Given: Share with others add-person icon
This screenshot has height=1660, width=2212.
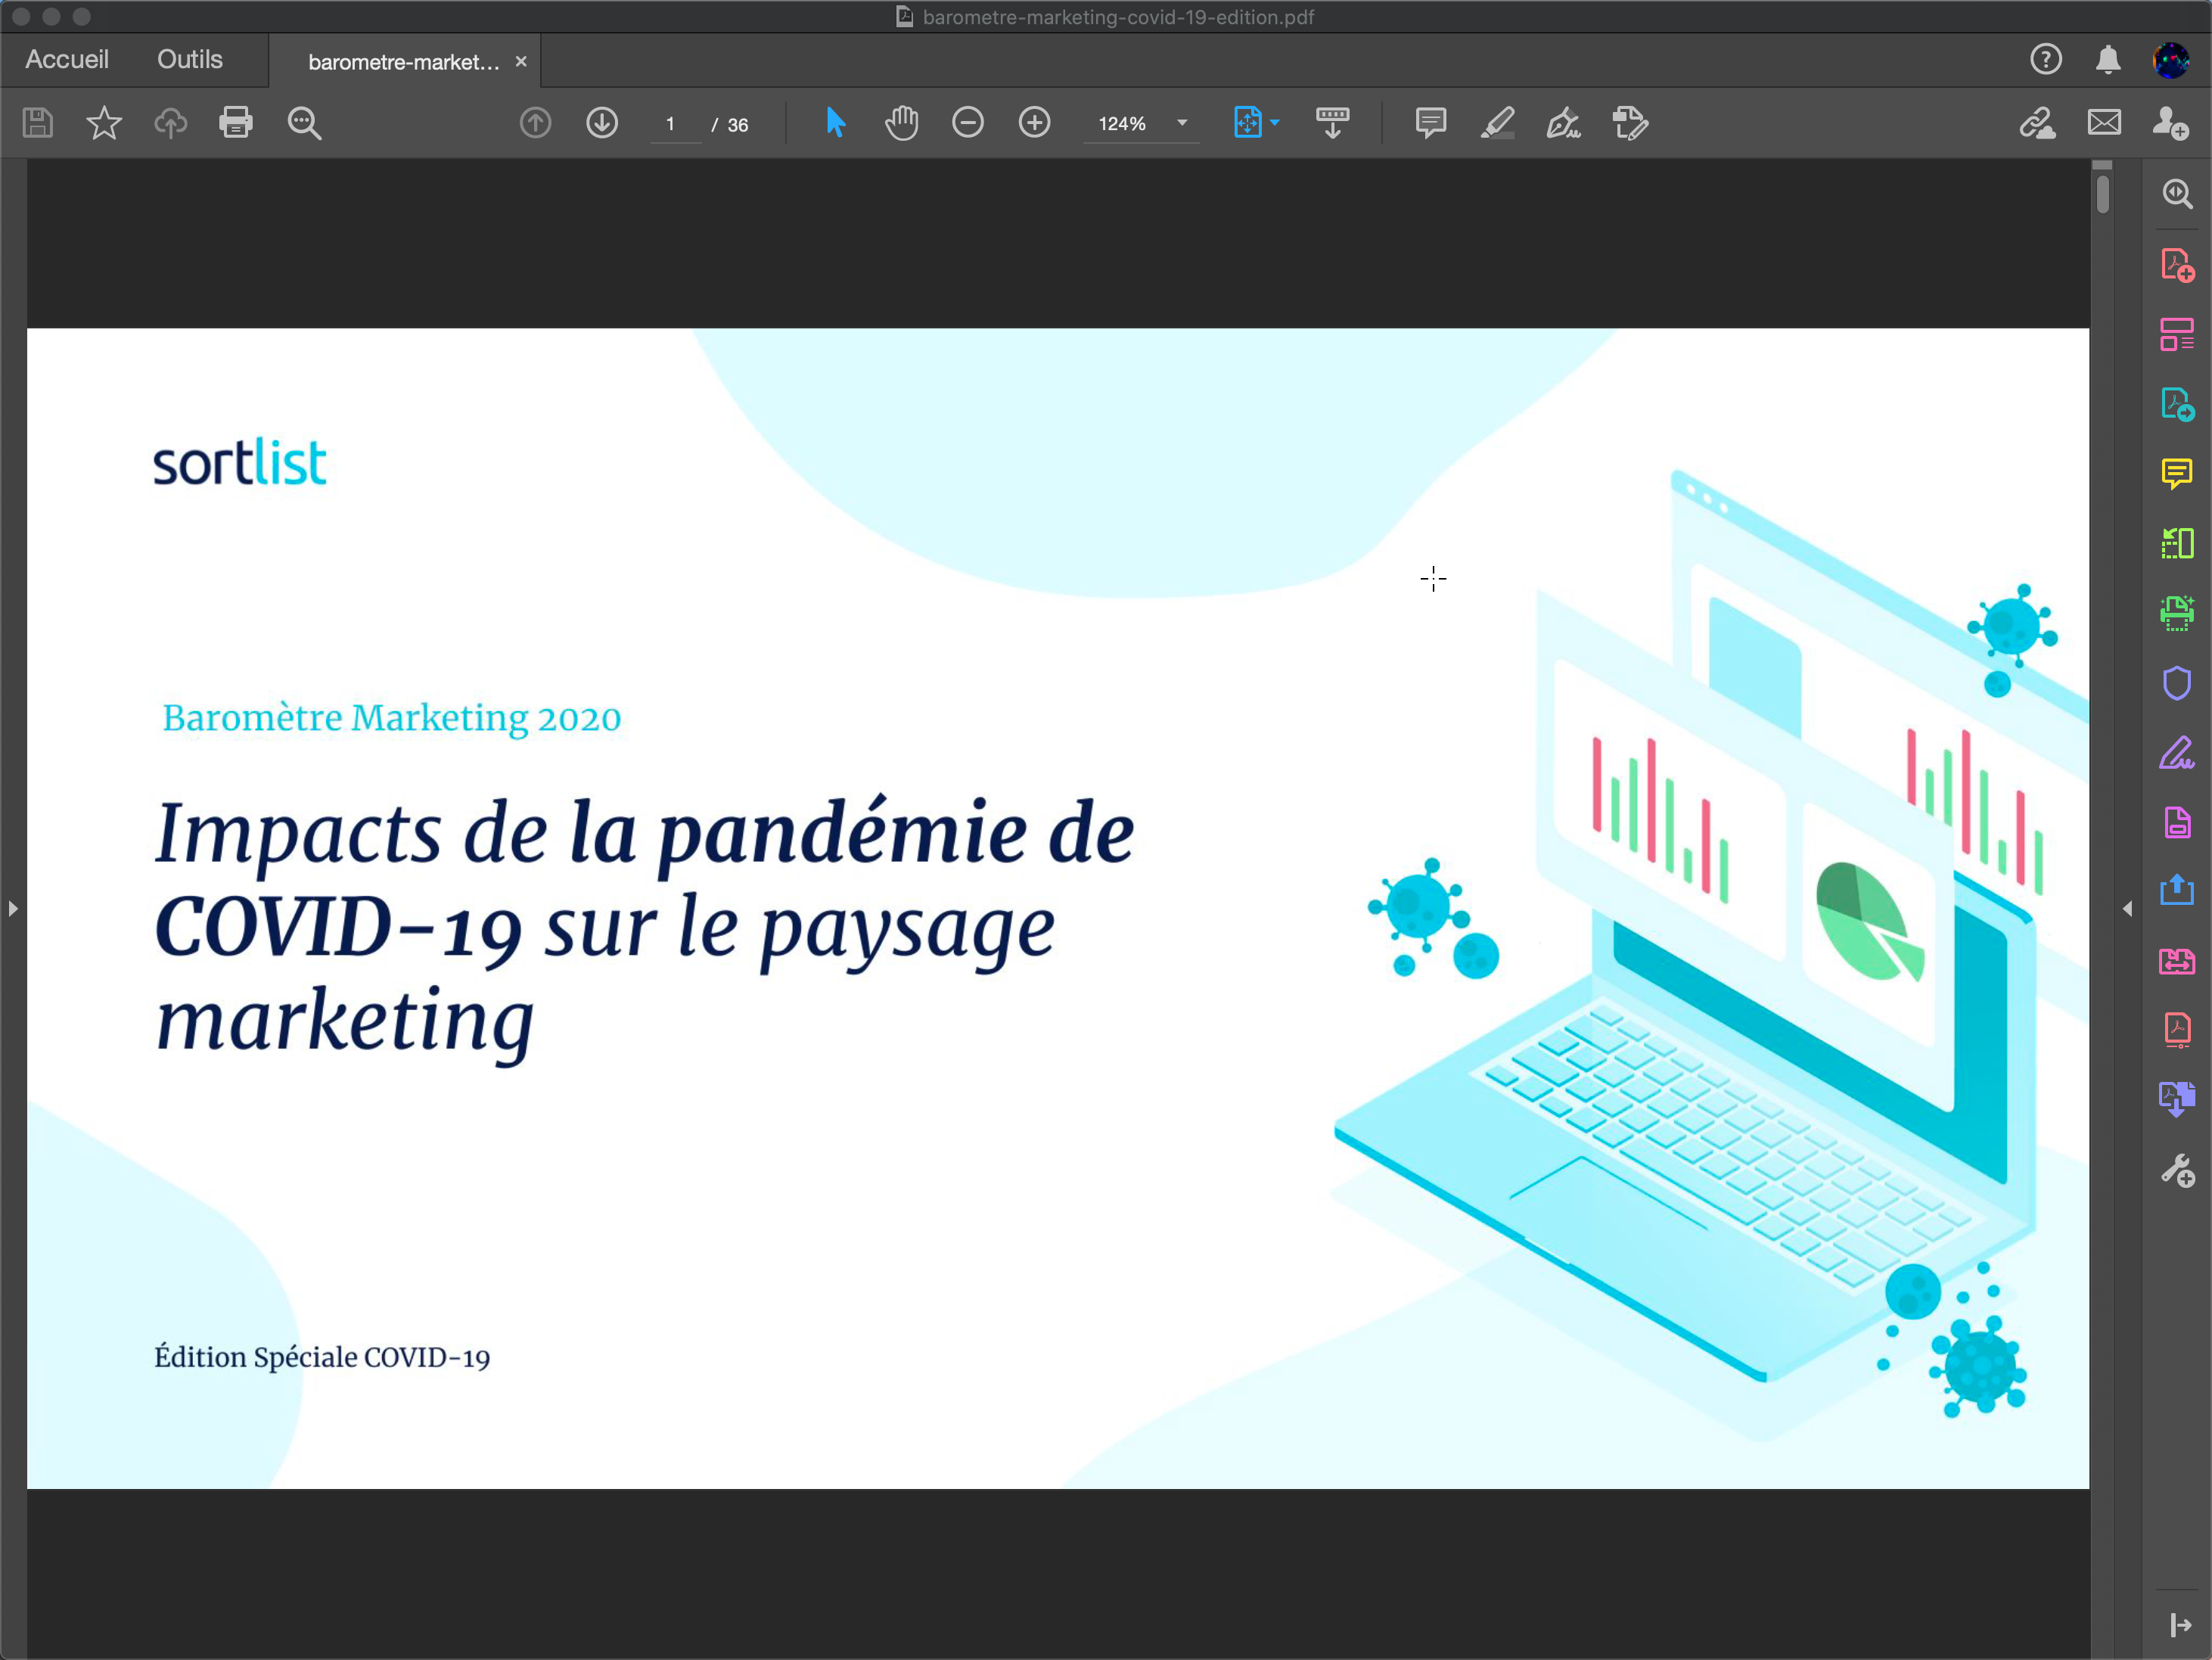Looking at the screenshot, I should [x=2170, y=123].
